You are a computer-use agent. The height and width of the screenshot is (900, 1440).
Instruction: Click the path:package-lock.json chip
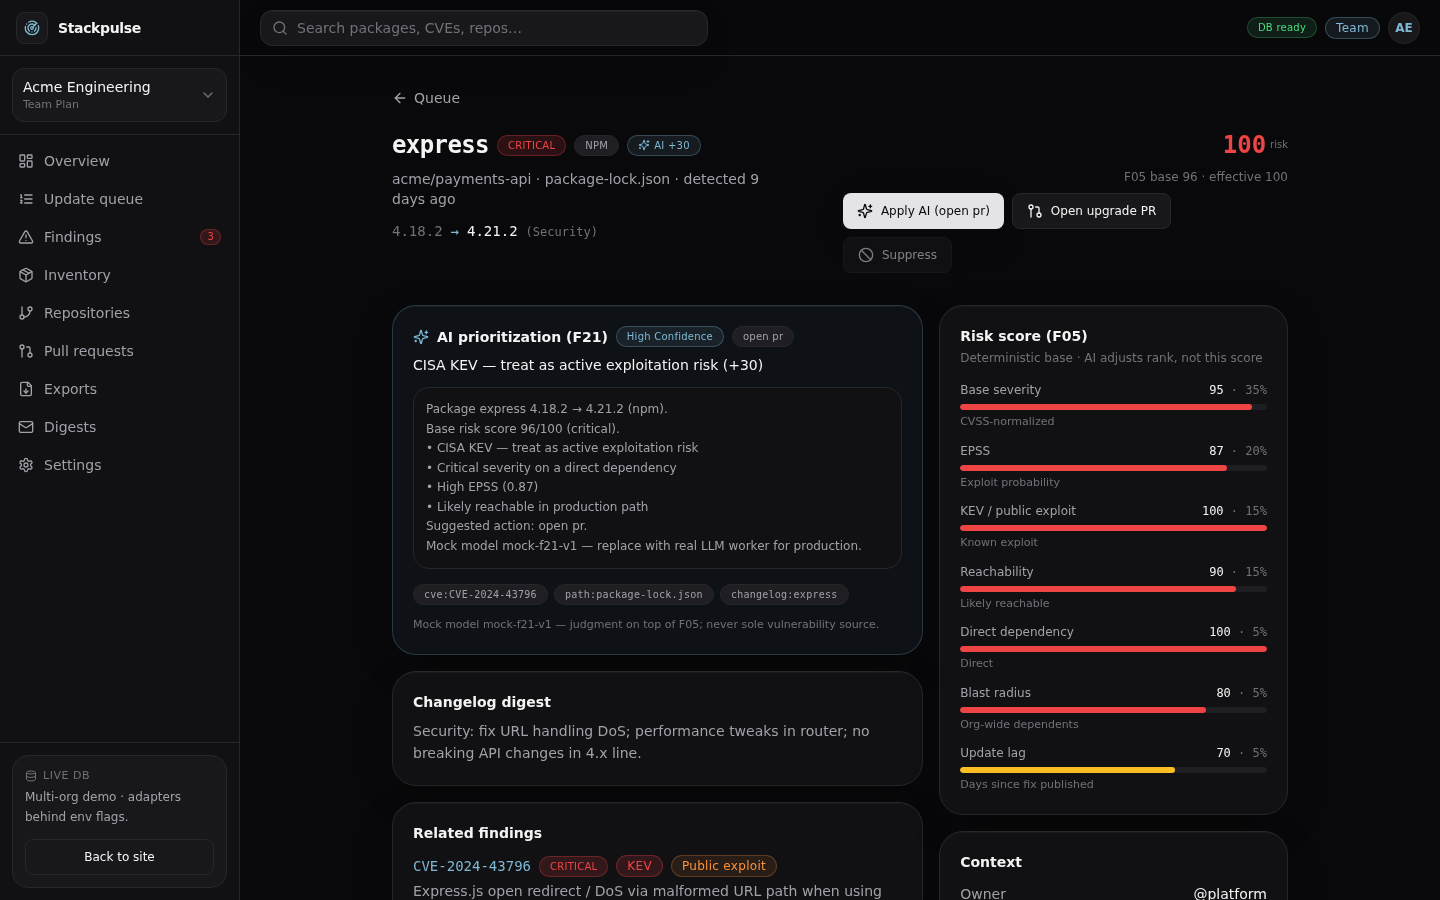tap(634, 595)
